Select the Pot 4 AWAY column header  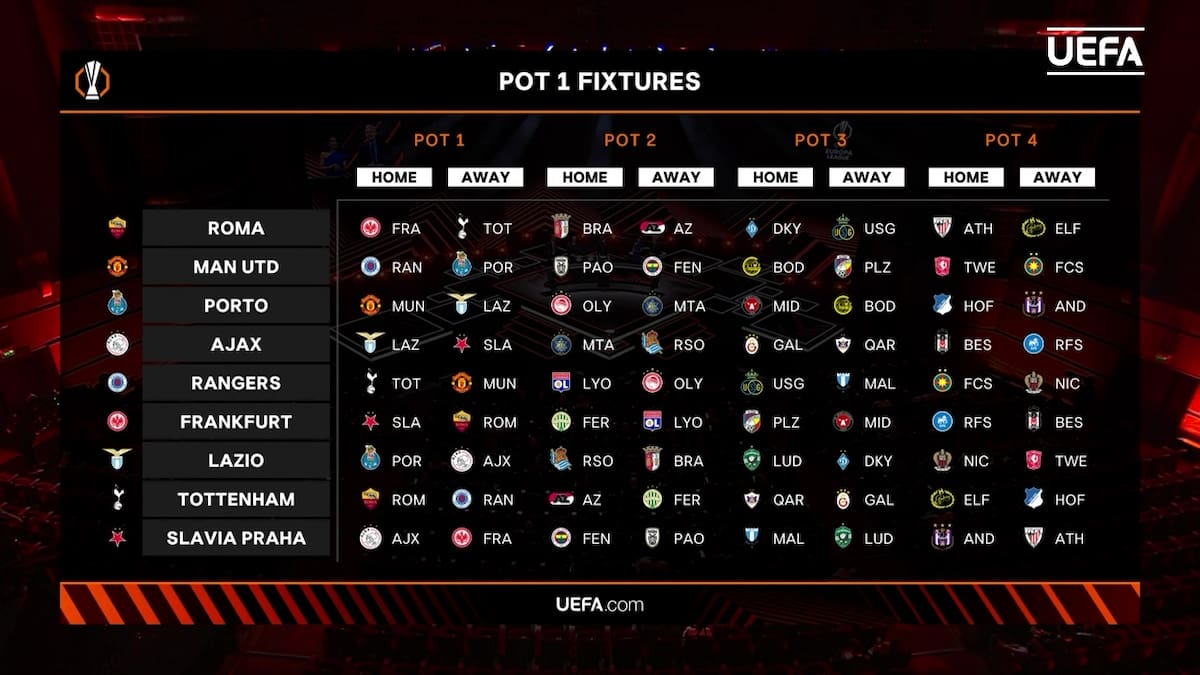coord(1057,177)
